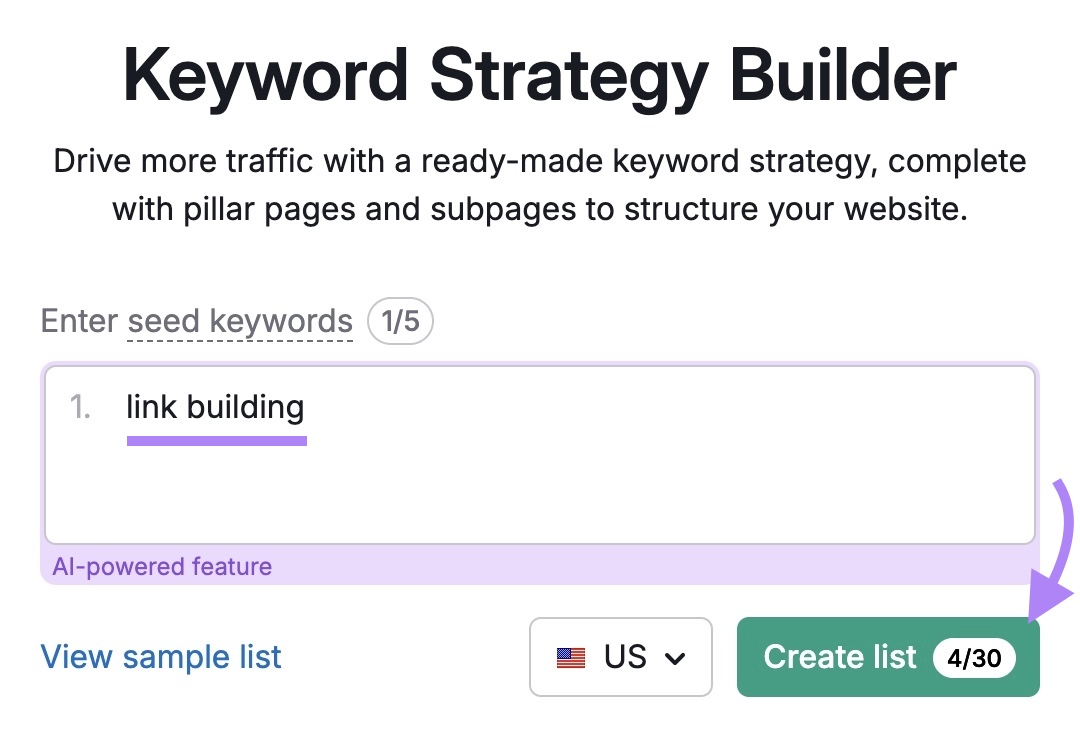Open the database region picker showing US
1080x744 pixels.
pos(620,657)
